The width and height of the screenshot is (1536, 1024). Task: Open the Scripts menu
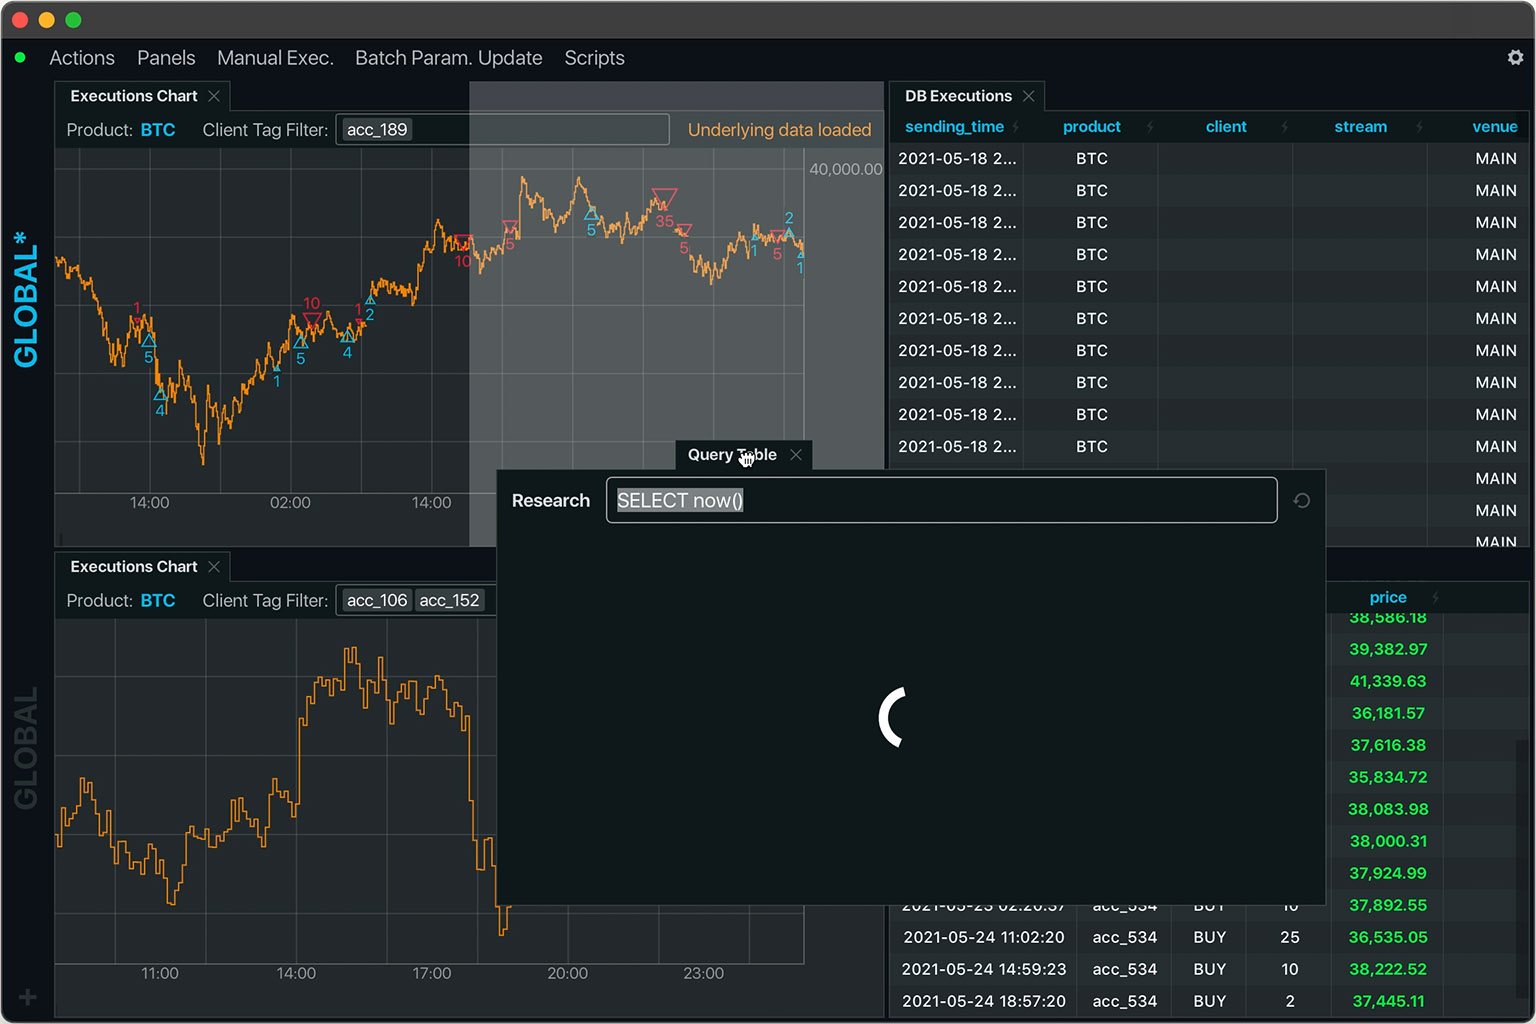(594, 58)
